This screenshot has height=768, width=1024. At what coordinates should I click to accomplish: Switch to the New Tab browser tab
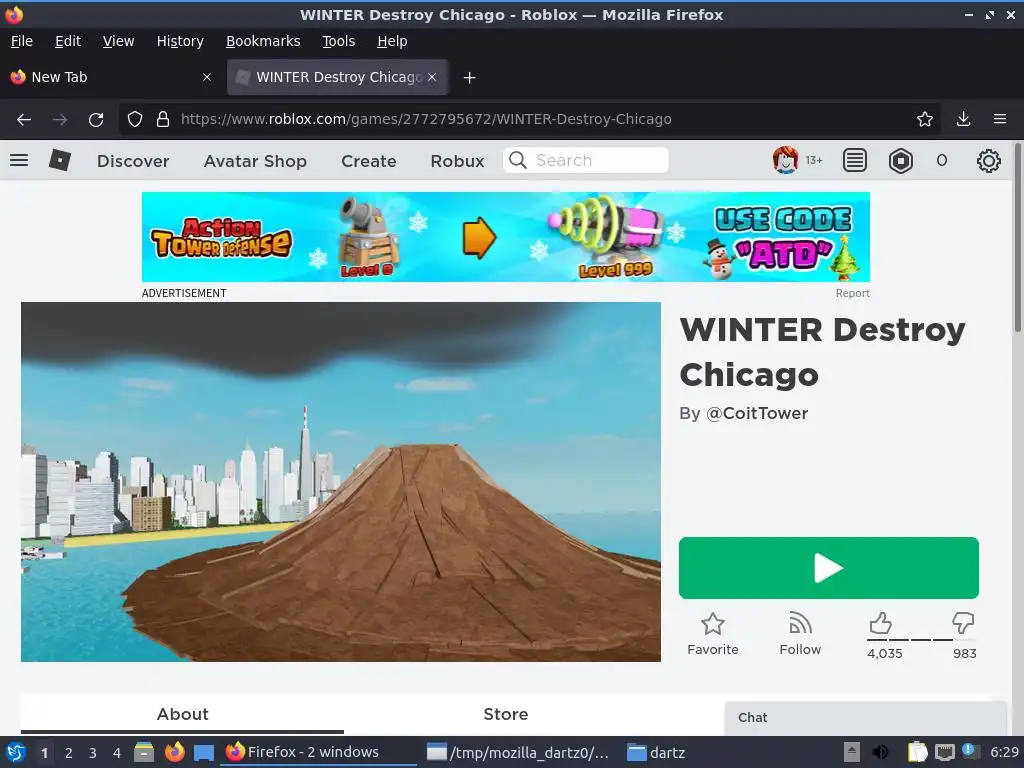(x=111, y=77)
